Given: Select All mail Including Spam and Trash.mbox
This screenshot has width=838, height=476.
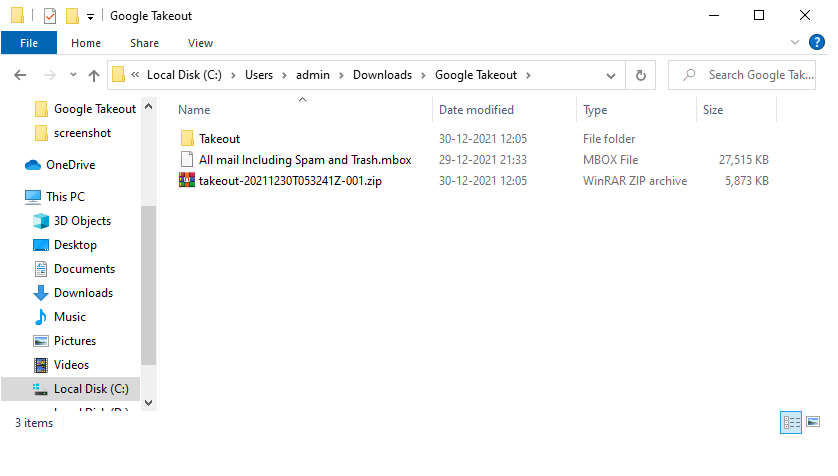Looking at the screenshot, I should click(x=305, y=160).
